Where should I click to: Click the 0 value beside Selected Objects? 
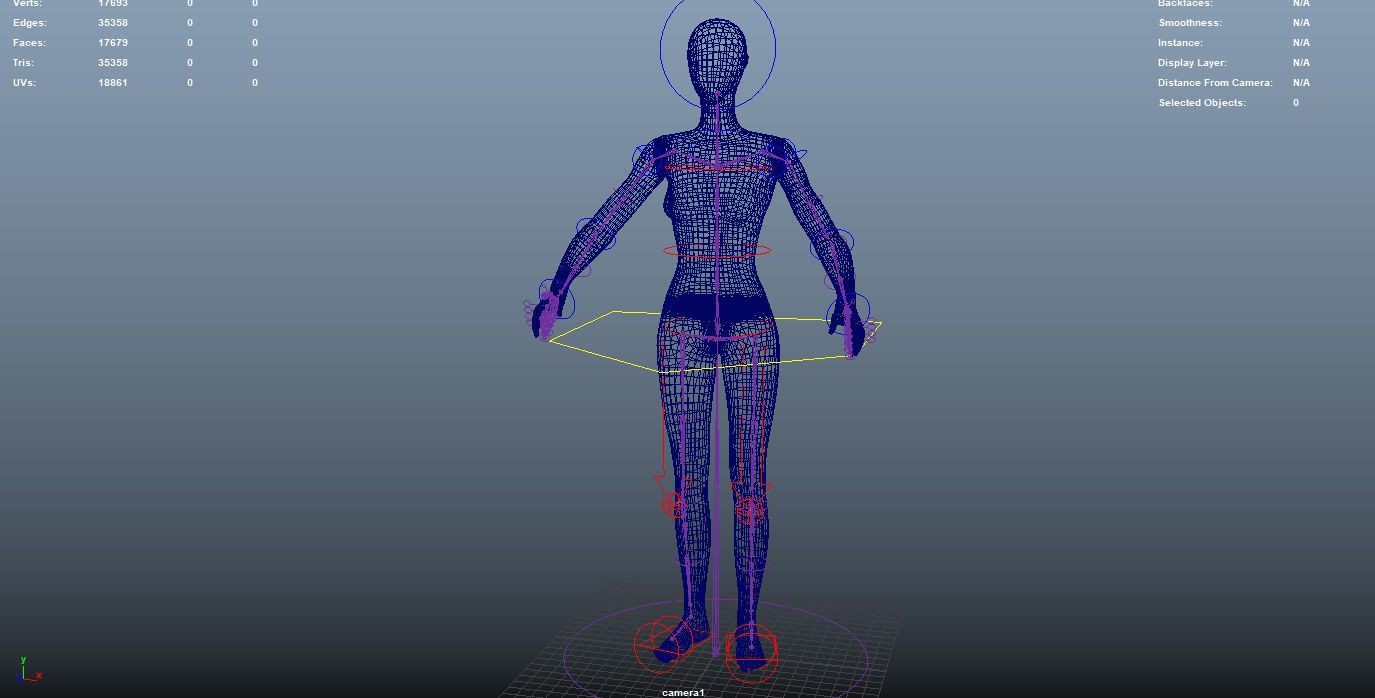[x=1296, y=103]
